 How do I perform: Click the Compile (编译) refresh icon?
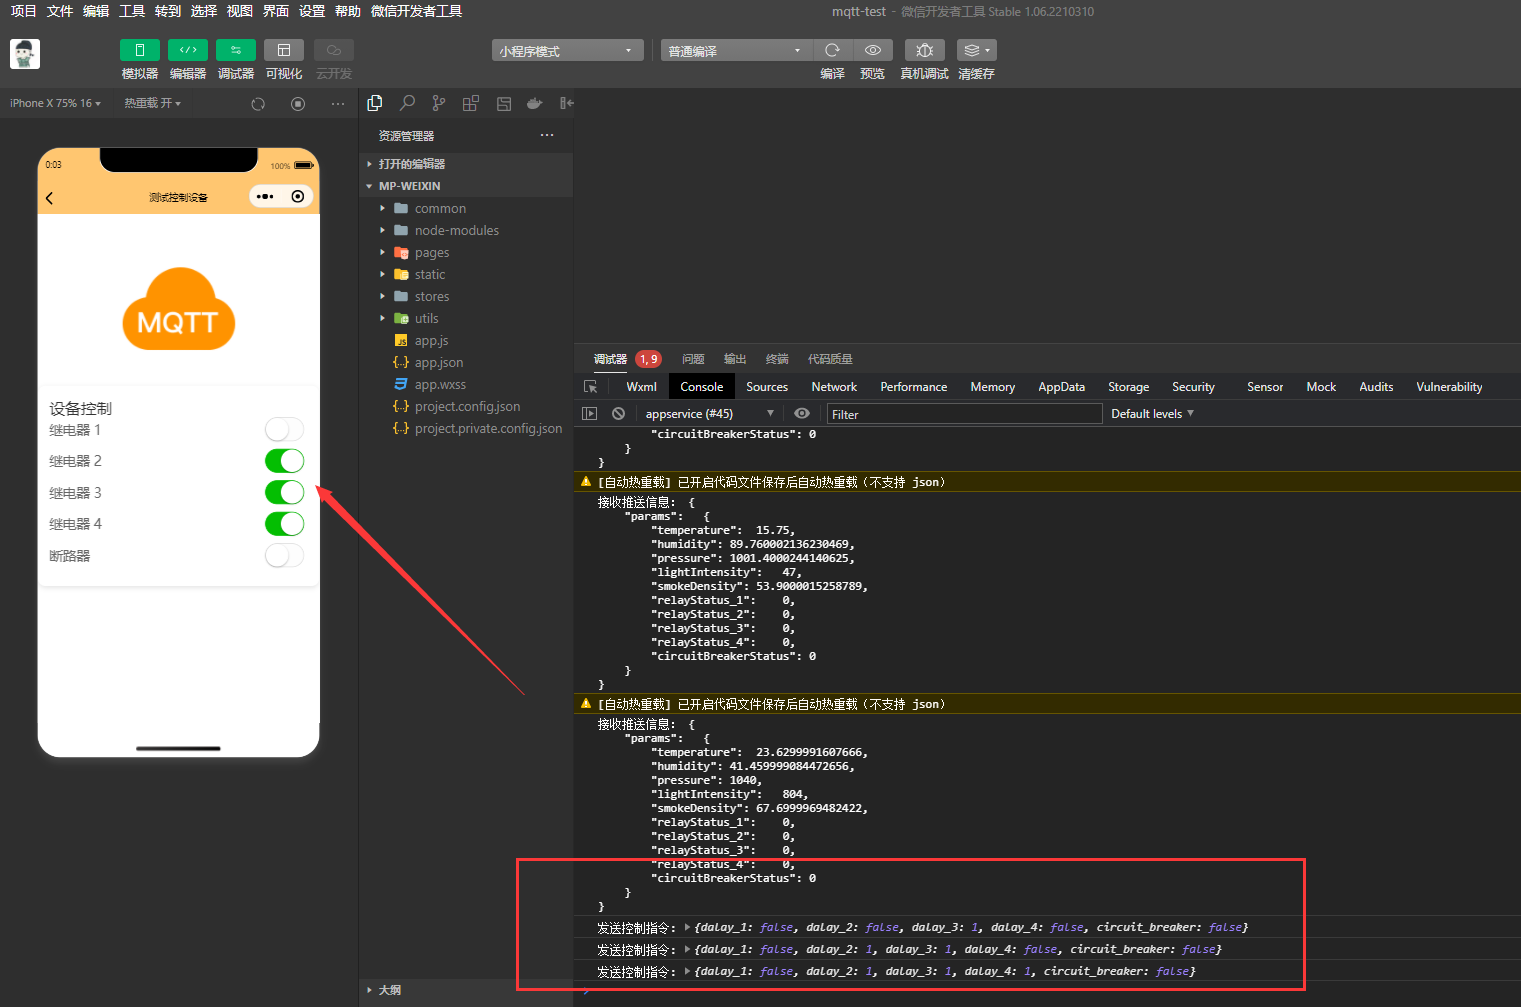(832, 50)
